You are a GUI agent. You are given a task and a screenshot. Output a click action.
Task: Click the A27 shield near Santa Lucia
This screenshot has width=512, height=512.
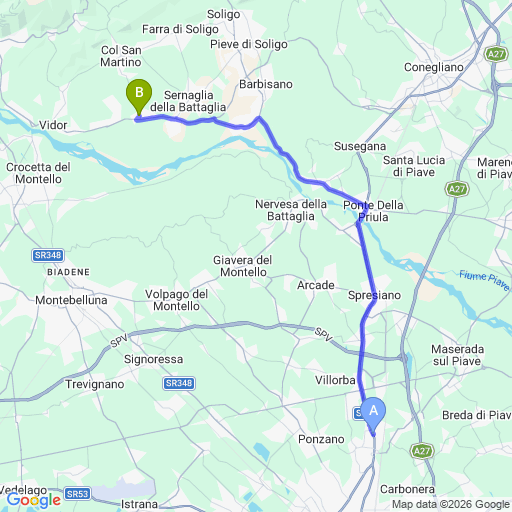pyautogui.click(x=457, y=189)
